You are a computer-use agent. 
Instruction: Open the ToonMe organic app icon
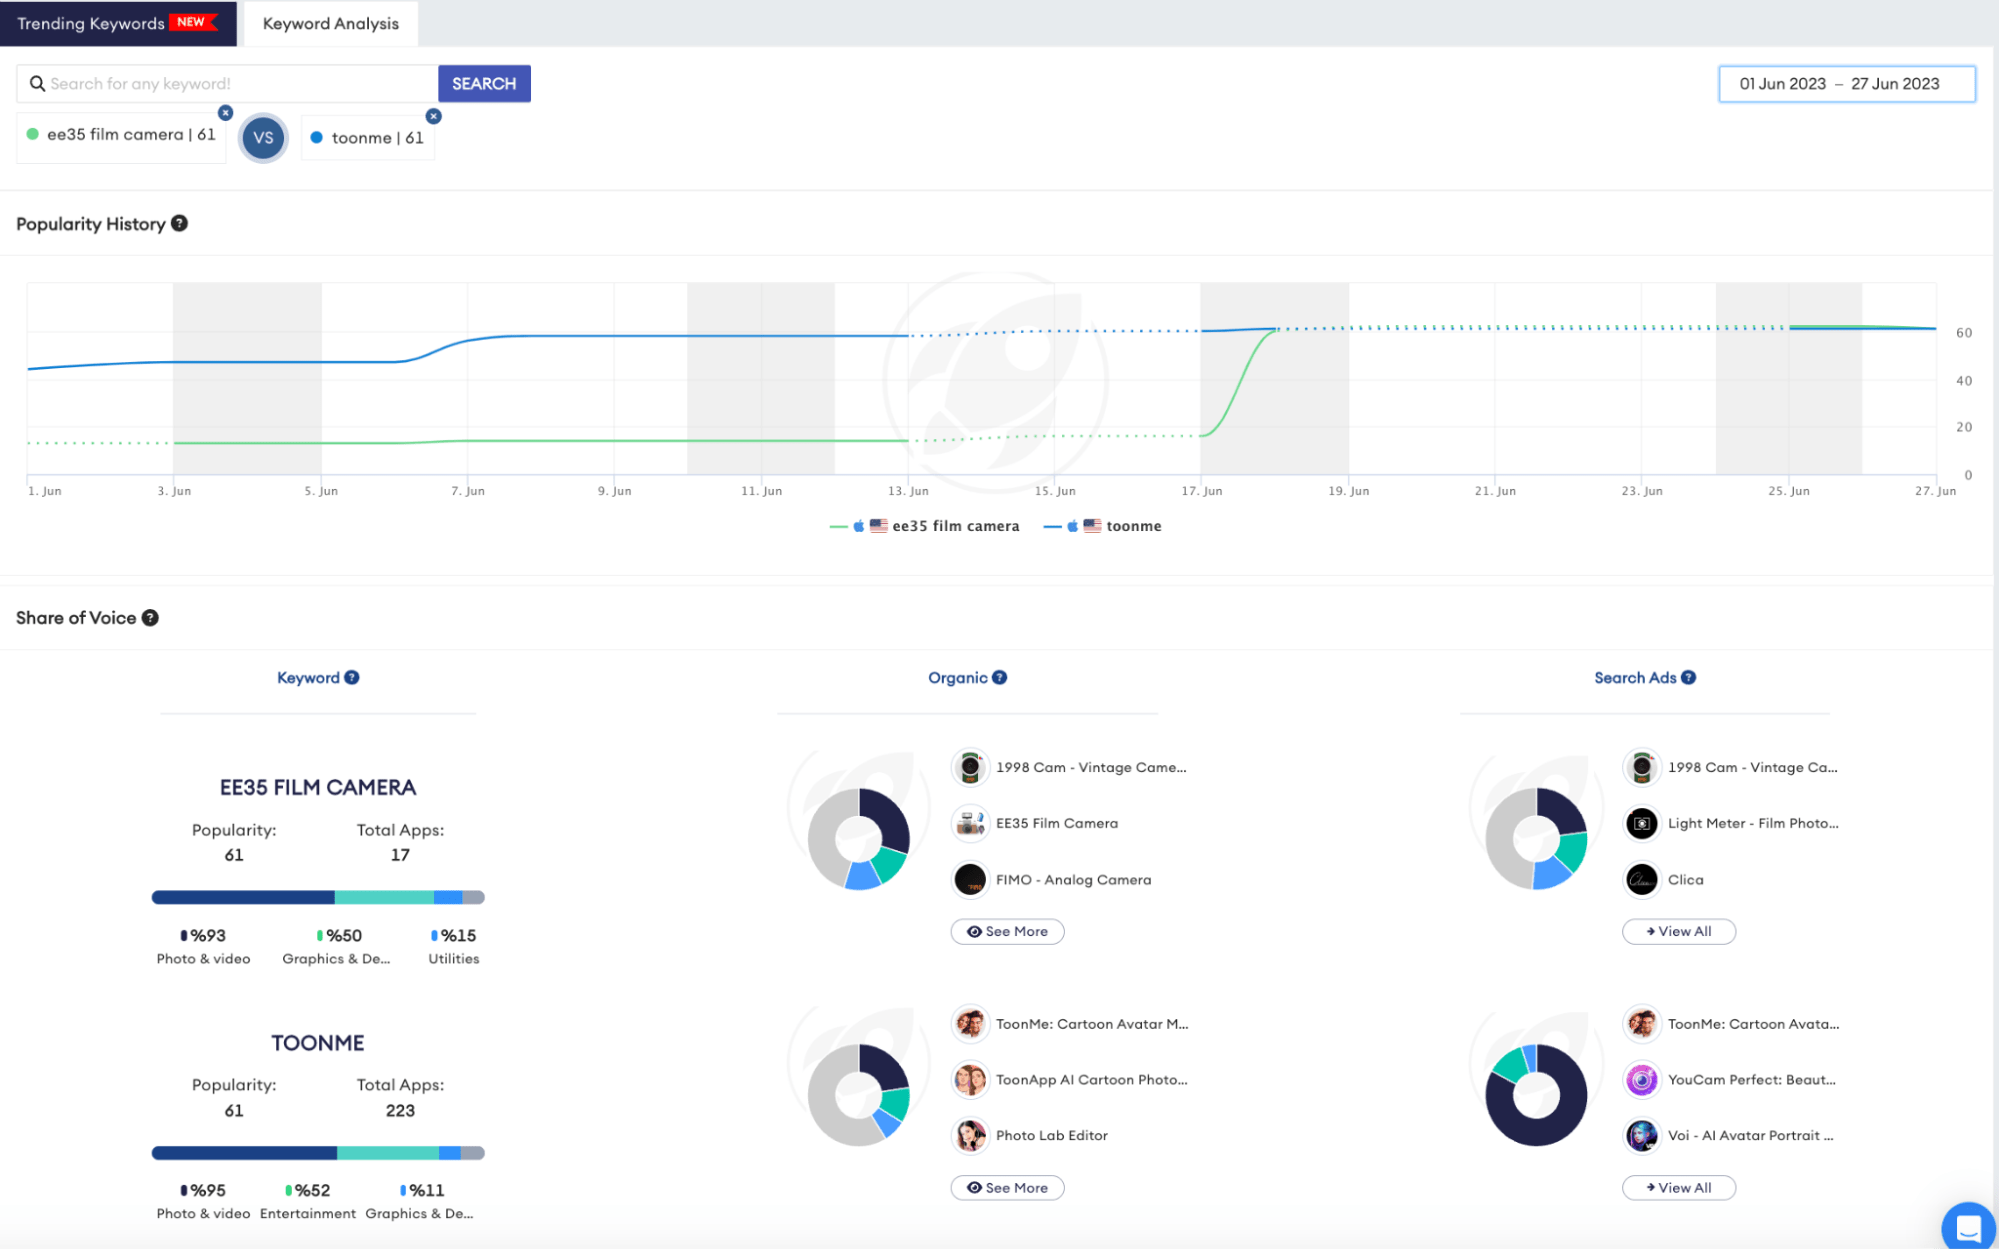970,1024
